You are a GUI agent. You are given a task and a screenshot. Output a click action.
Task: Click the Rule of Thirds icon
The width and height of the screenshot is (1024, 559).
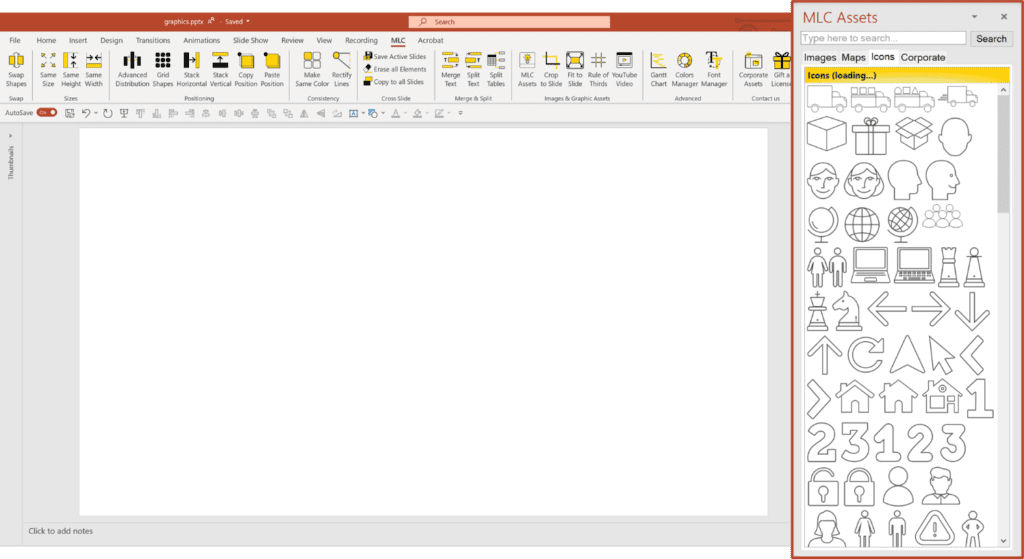point(598,69)
